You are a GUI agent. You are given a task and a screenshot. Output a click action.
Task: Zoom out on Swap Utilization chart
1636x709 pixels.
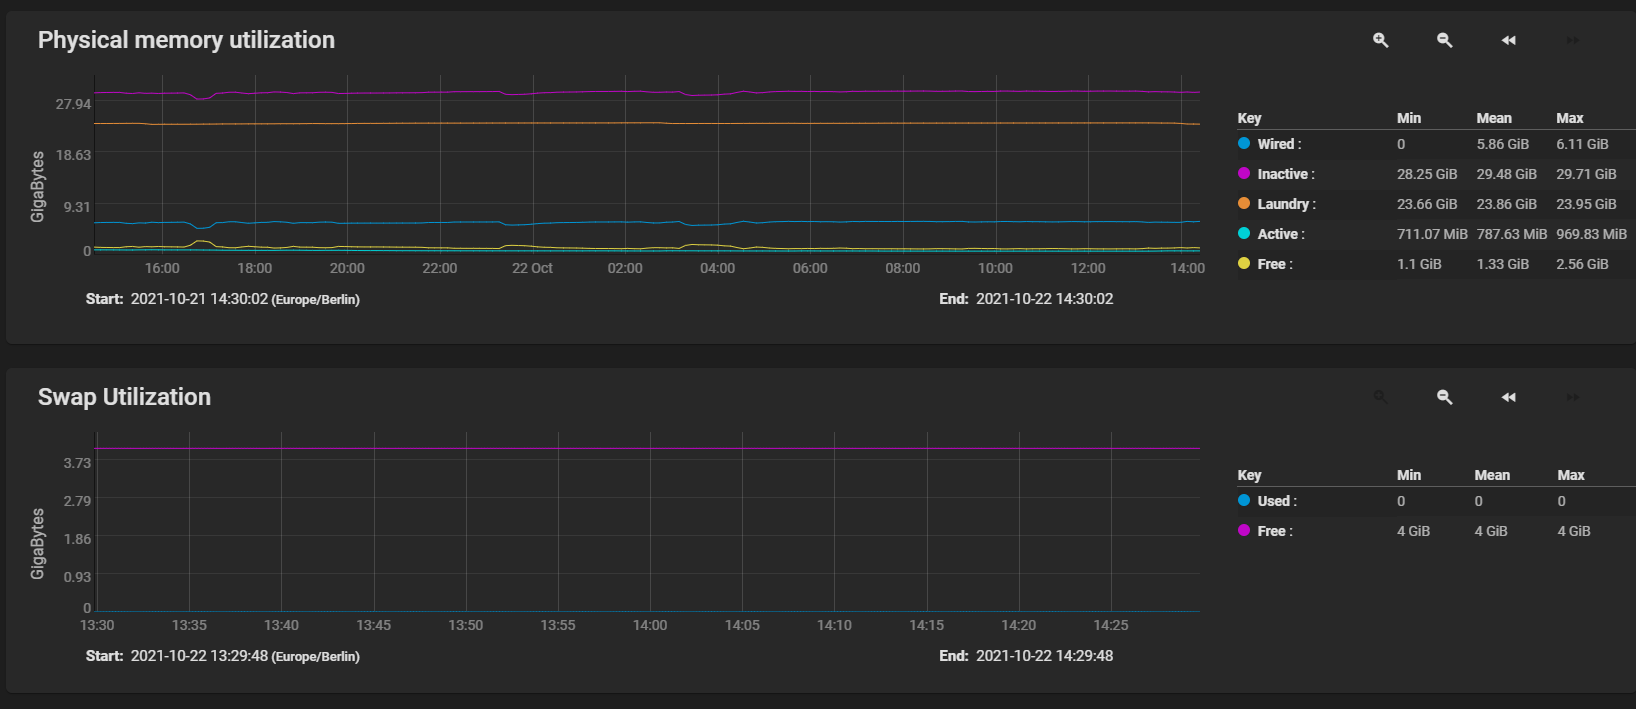click(x=1445, y=397)
